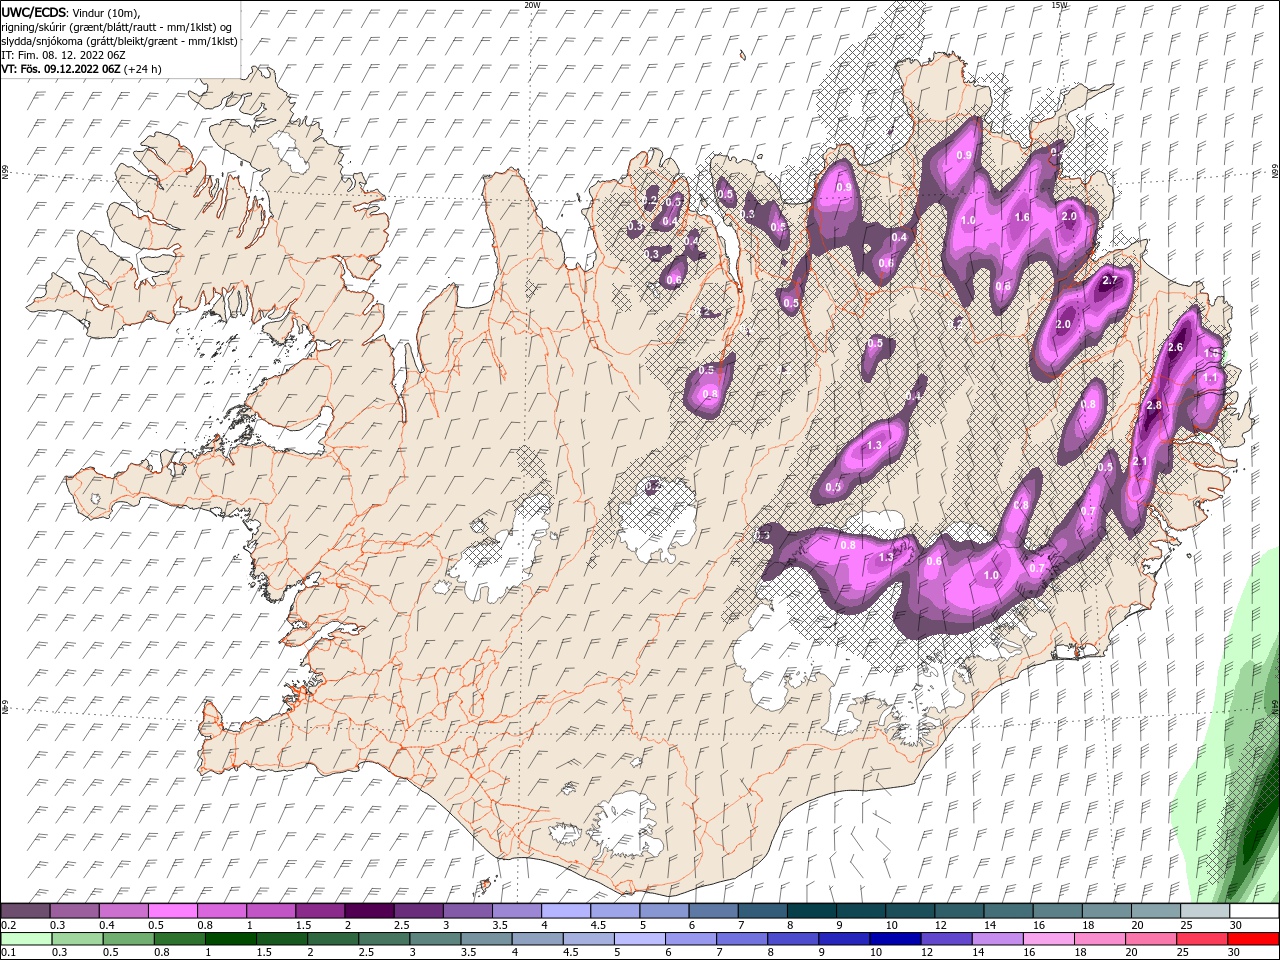
Task: Select the bottom-row green swatch between 0.5 and 0.8
Action: point(129,938)
